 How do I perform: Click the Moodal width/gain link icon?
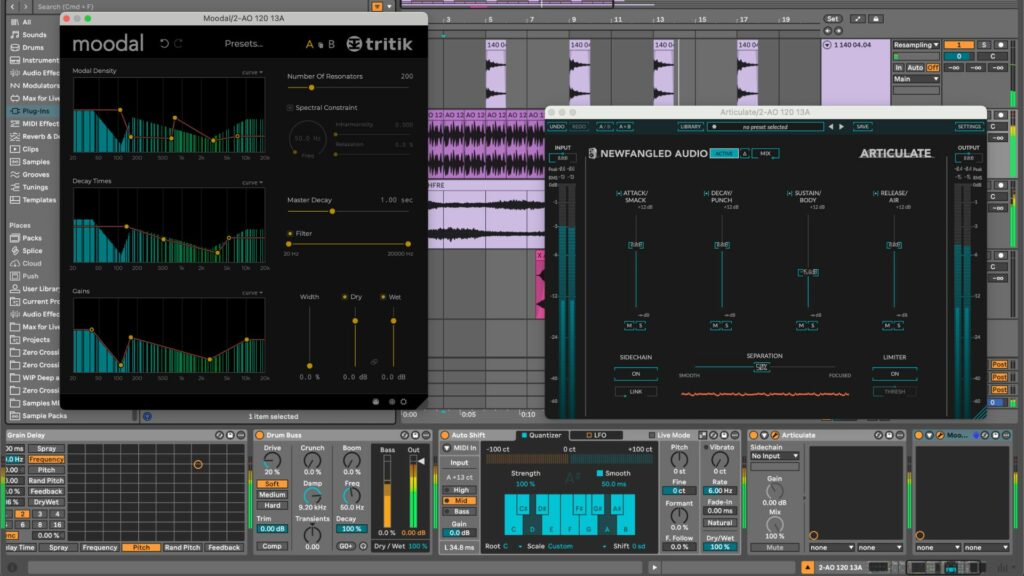click(x=374, y=362)
